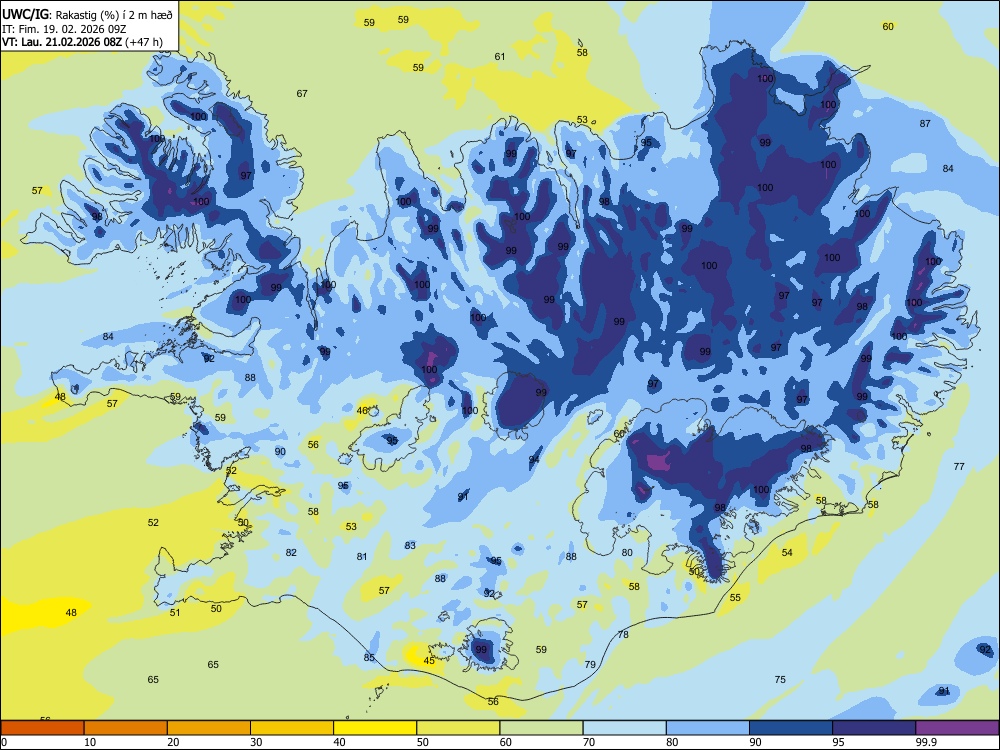Click the medium blue 80–90 legend swatch
The height and width of the screenshot is (750, 1000).
click(x=708, y=728)
